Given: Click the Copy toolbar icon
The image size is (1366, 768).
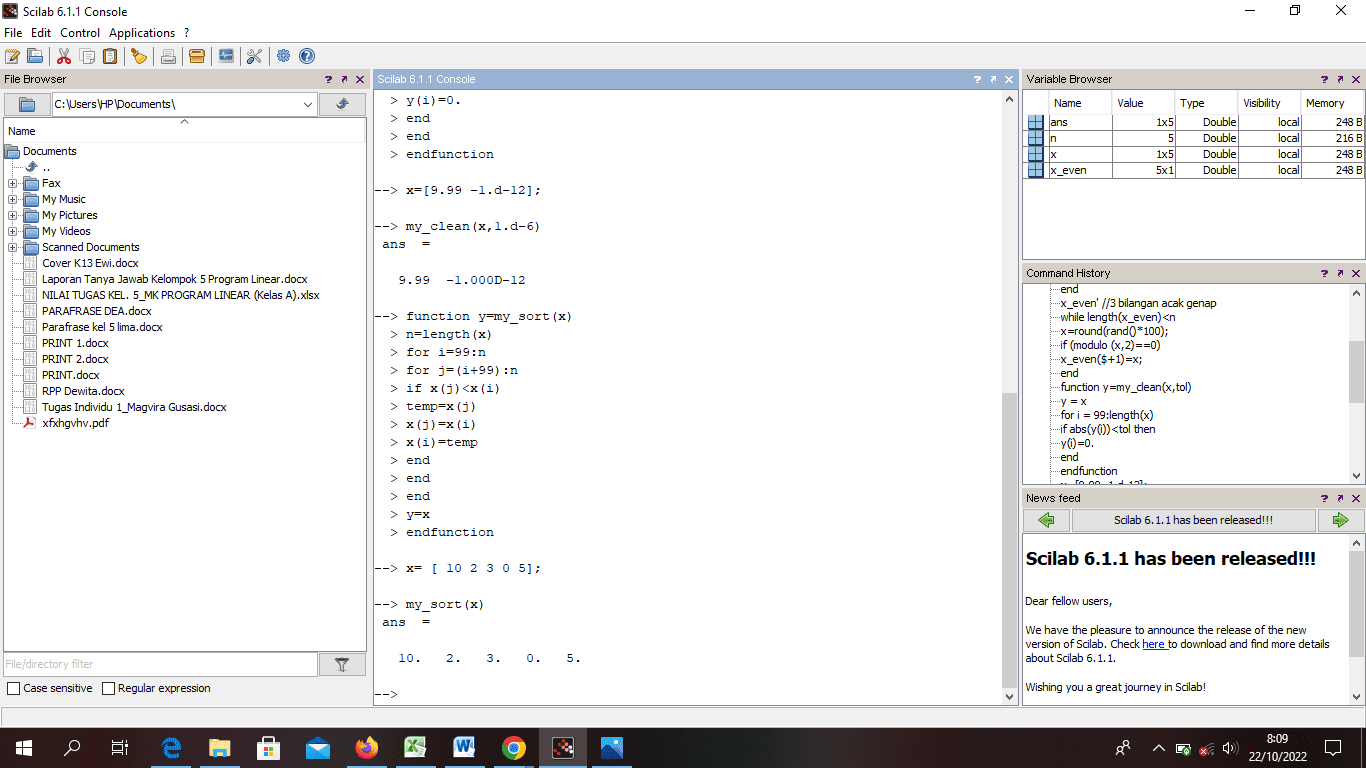Looking at the screenshot, I should click(x=88, y=56).
